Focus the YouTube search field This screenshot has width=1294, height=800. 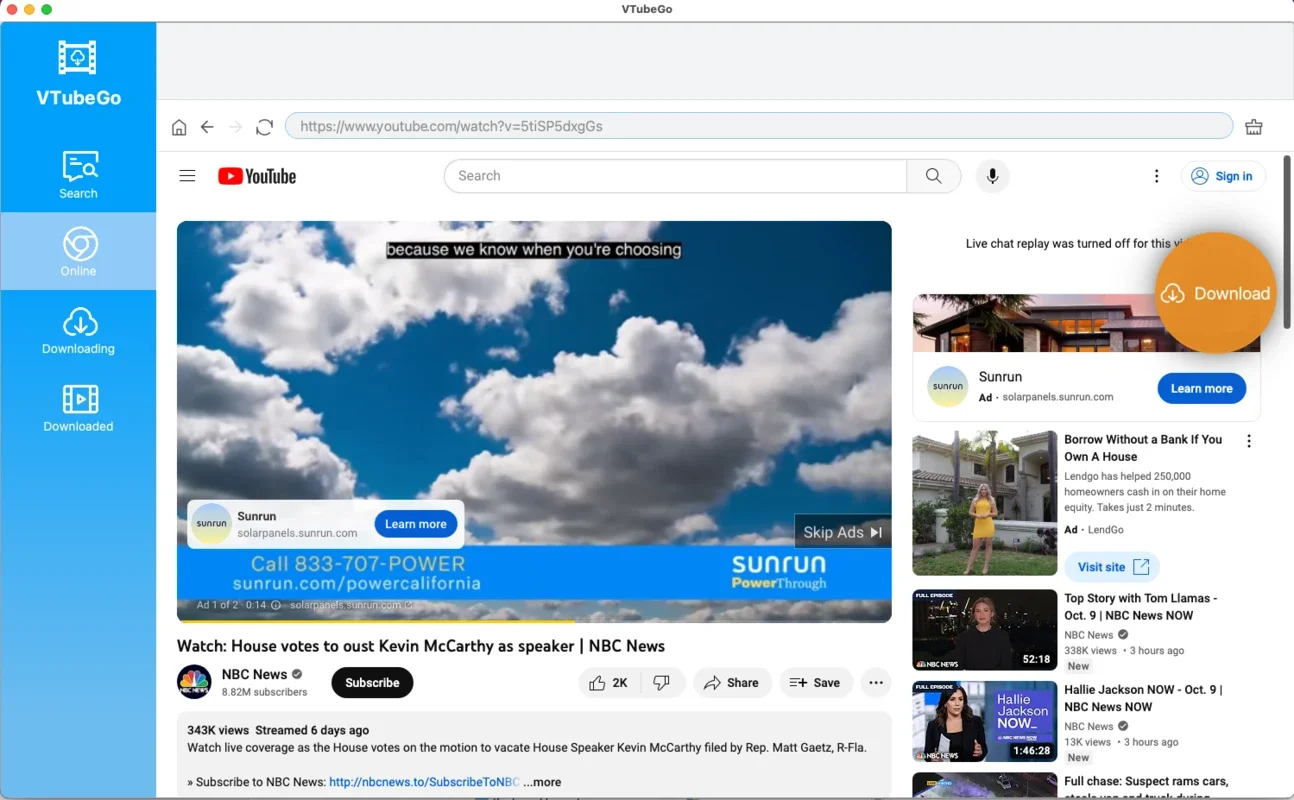[675, 176]
